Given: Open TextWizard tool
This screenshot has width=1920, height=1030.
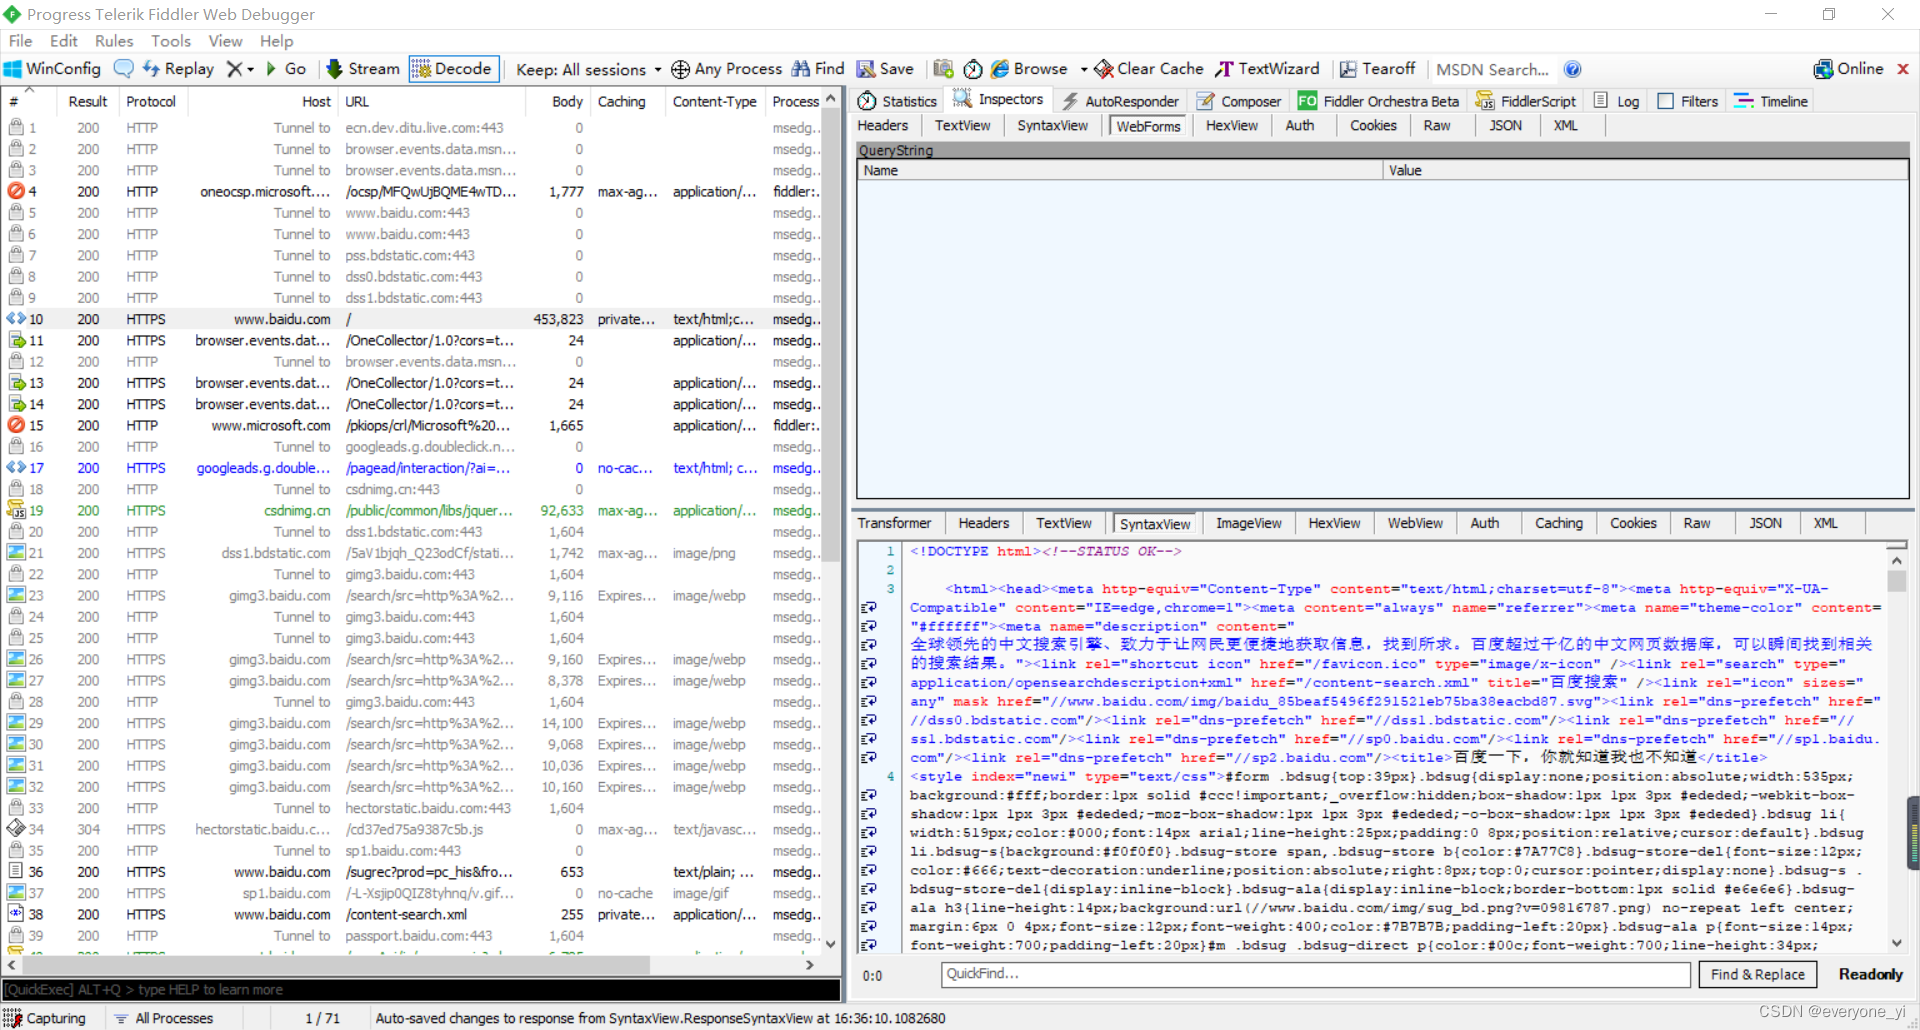Looking at the screenshot, I should [x=1267, y=69].
